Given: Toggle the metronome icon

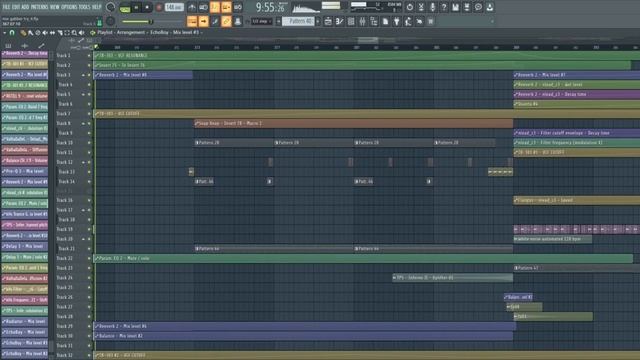Looking at the screenshot, I should click(x=192, y=7).
